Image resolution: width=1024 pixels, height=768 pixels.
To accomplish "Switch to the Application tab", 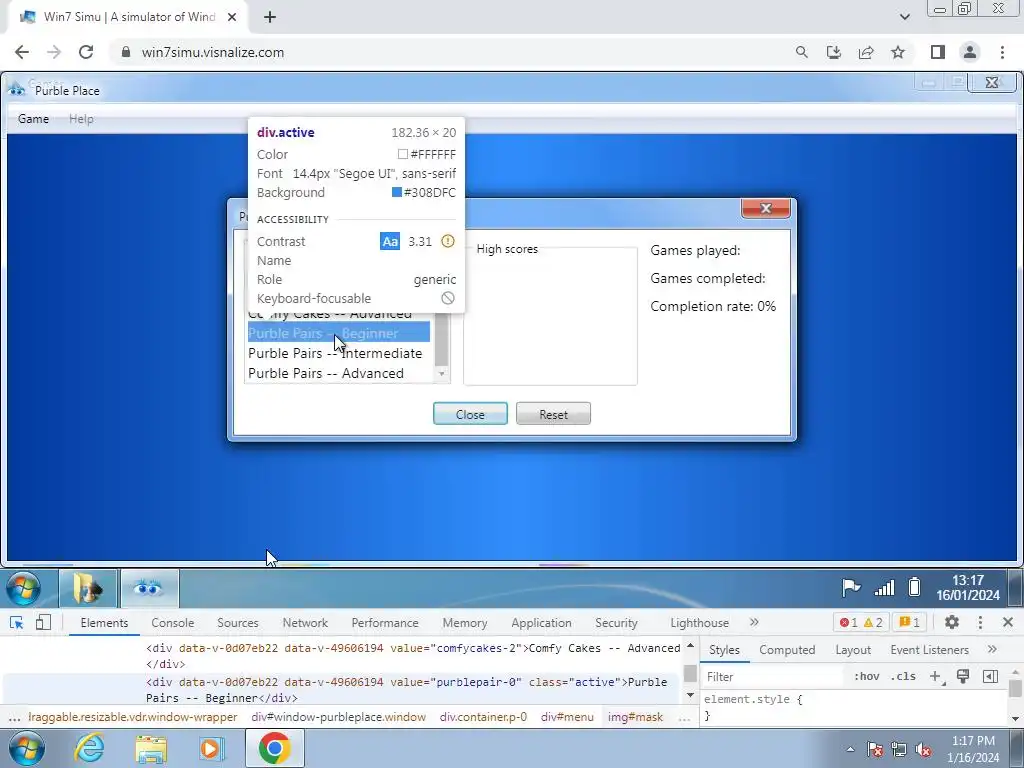I will [x=541, y=623].
